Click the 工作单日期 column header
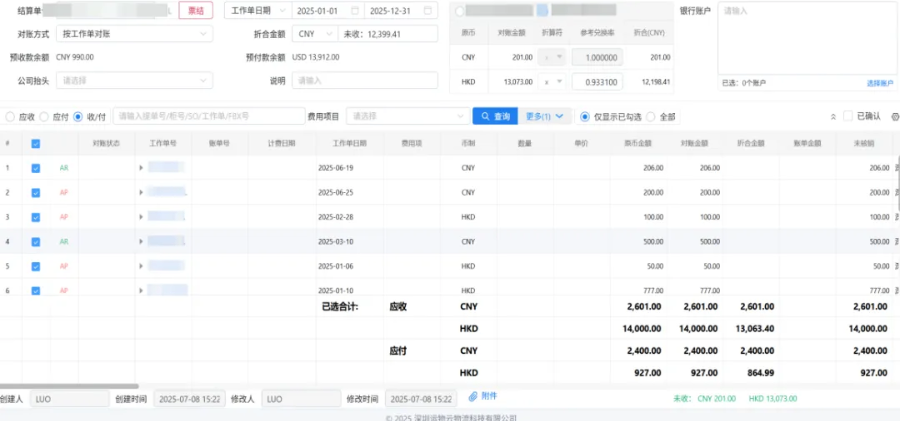This screenshot has width=900, height=421. click(x=350, y=144)
